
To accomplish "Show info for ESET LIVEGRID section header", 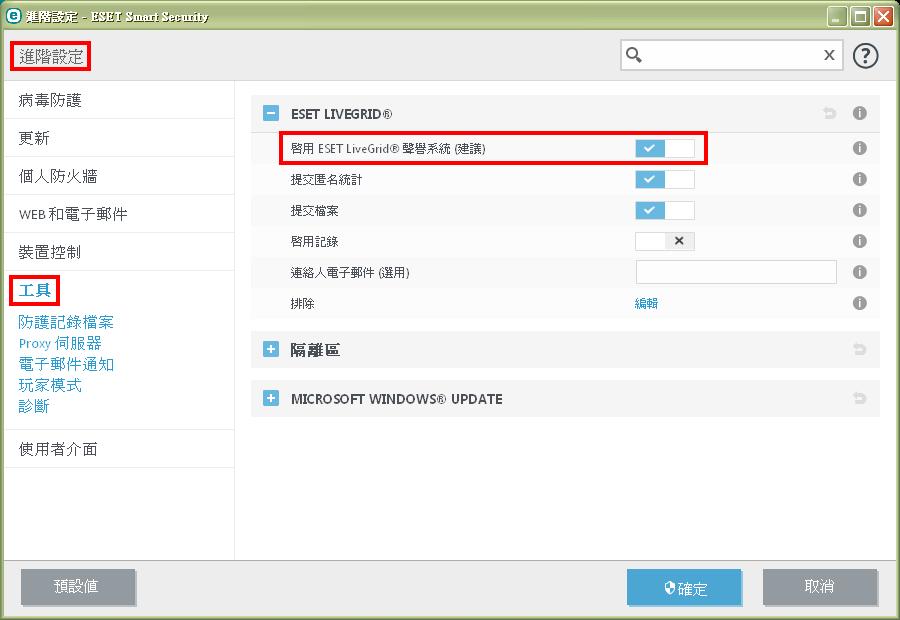I will coord(859,113).
